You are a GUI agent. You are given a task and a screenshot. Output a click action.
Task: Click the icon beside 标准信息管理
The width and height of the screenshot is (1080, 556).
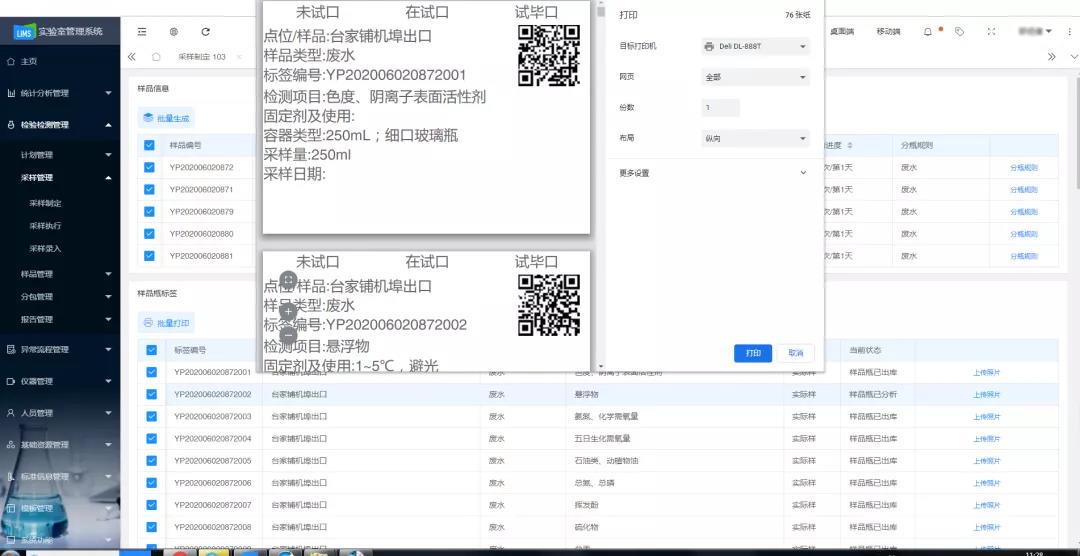tap(11, 476)
